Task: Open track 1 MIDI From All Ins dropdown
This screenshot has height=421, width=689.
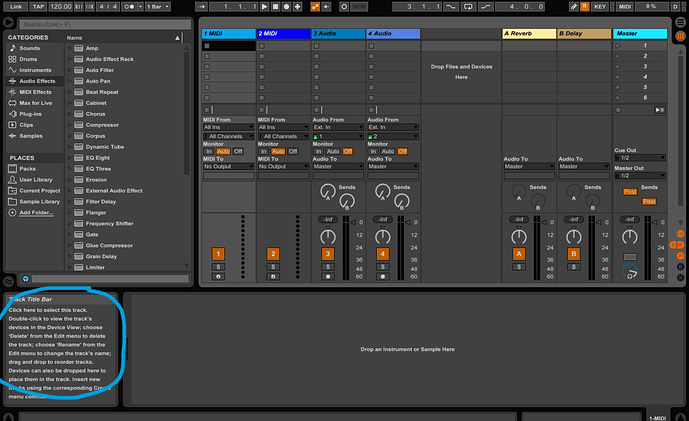Action: 228,127
